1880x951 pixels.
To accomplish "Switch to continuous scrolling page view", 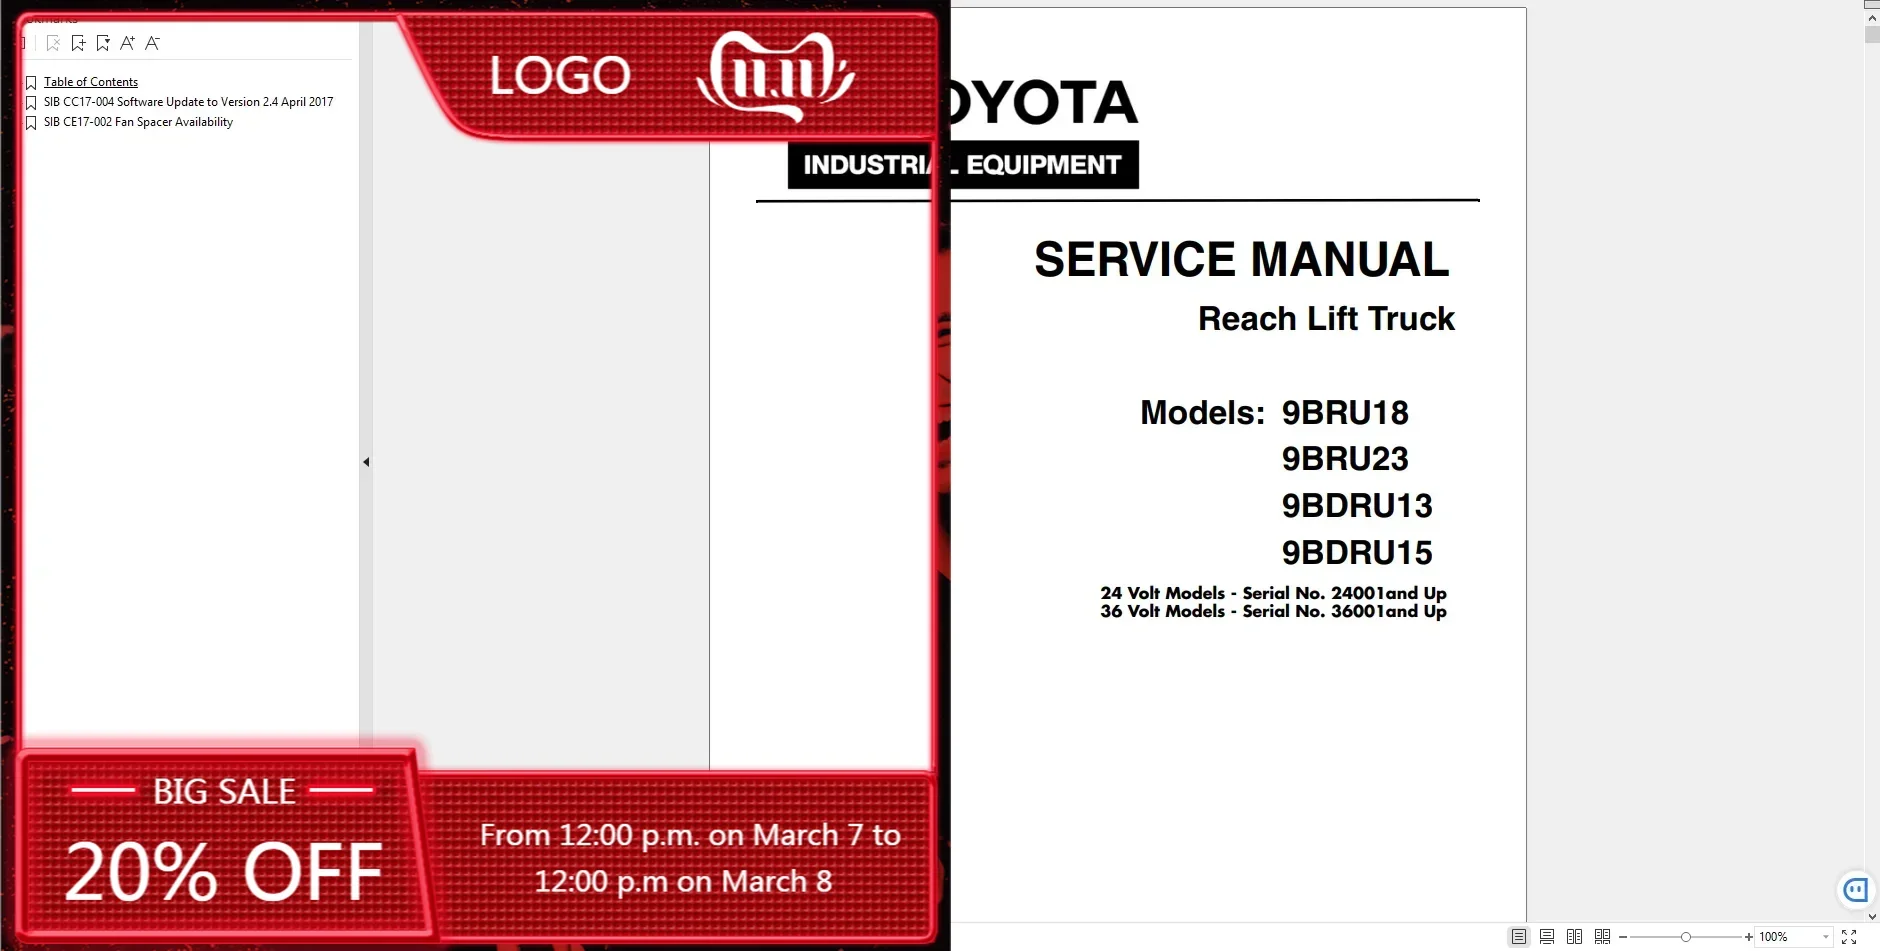I will click(x=1547, y=937).
